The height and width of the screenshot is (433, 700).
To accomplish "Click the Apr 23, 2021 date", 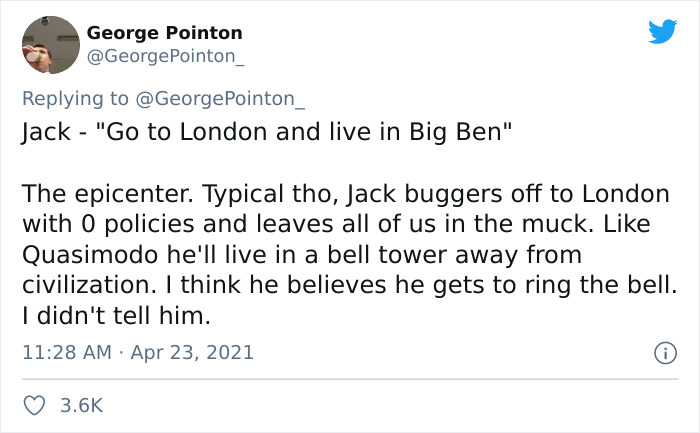I will [200, 353].
